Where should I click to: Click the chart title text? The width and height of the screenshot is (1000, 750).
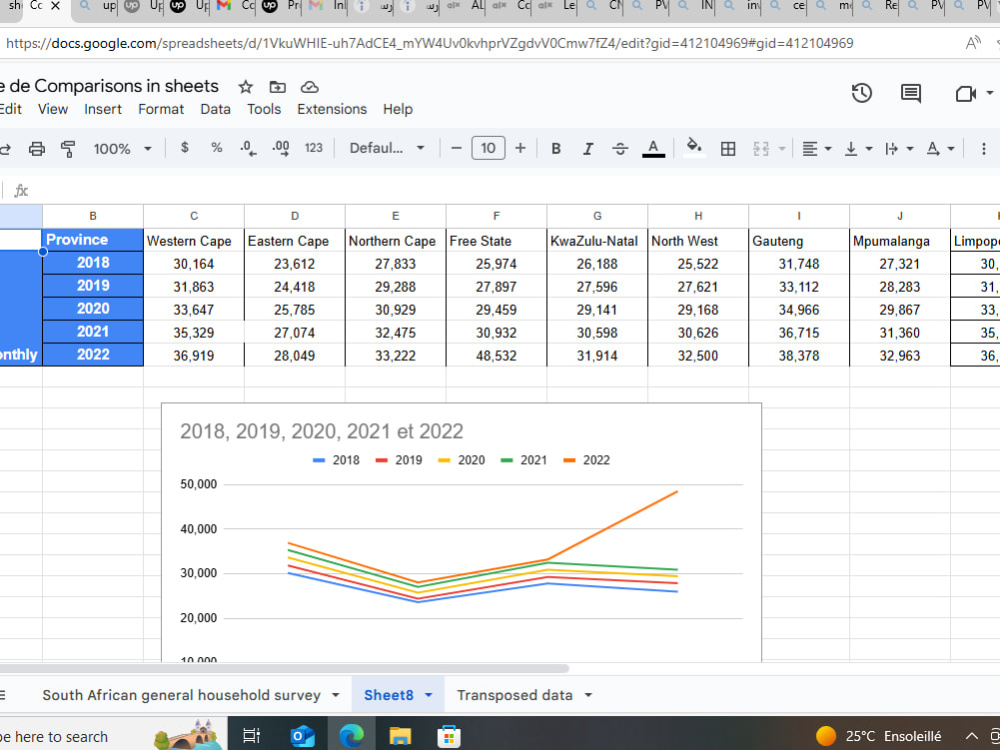[x=321, y=431]
